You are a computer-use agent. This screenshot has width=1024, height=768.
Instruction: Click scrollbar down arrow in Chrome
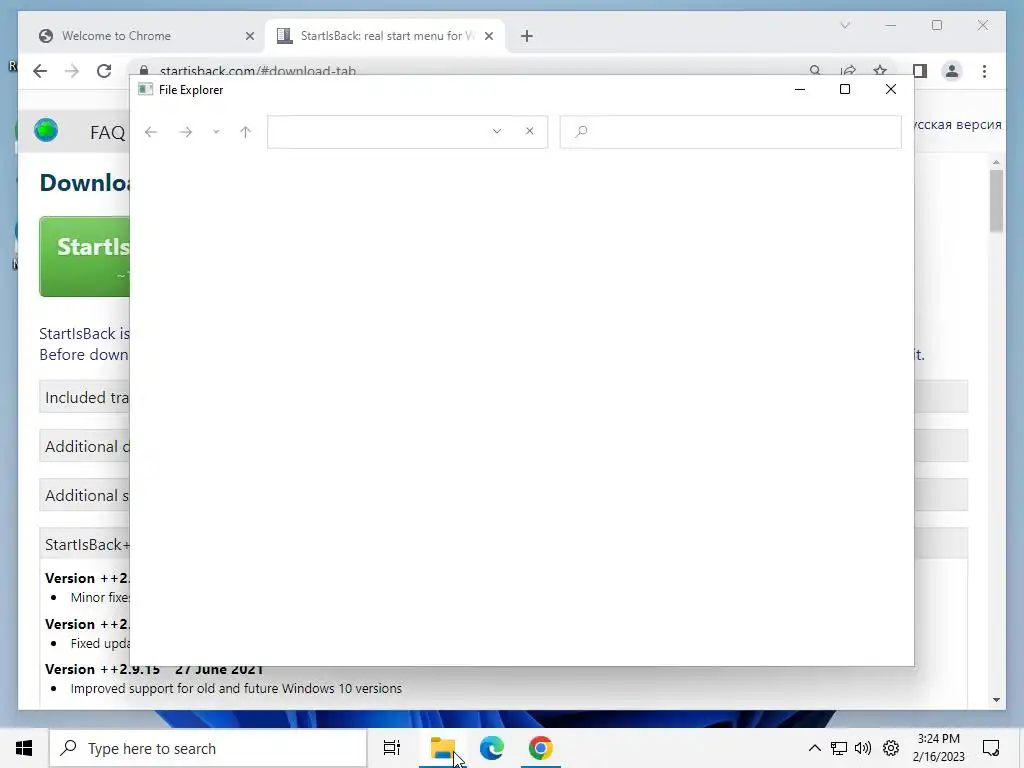[996, 699]
